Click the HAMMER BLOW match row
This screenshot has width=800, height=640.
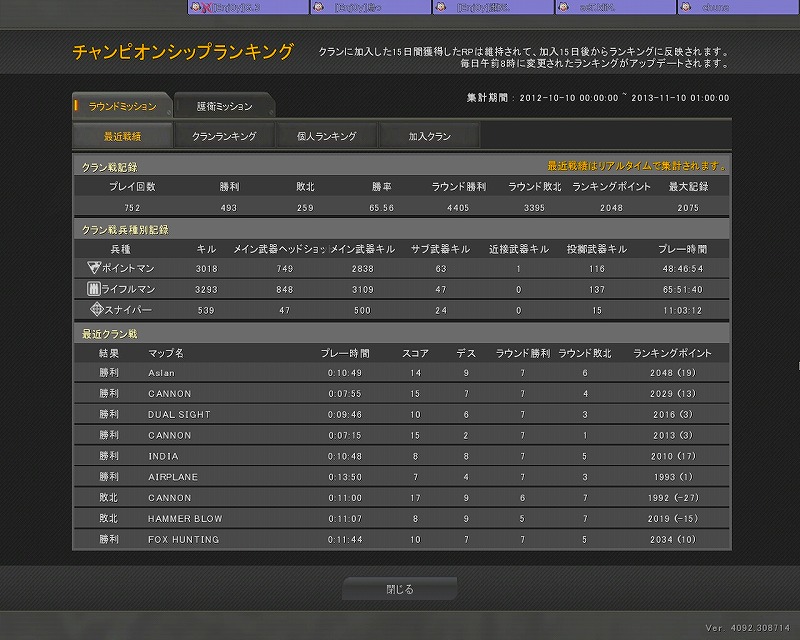pyautogui.click(x=400, y=518)
